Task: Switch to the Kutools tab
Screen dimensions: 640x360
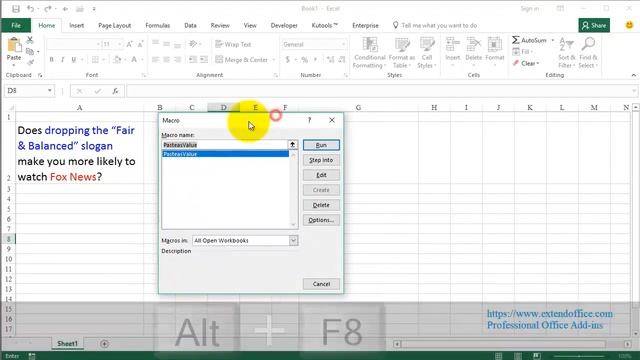Action: pyautogui.click(x=324, y=25)
